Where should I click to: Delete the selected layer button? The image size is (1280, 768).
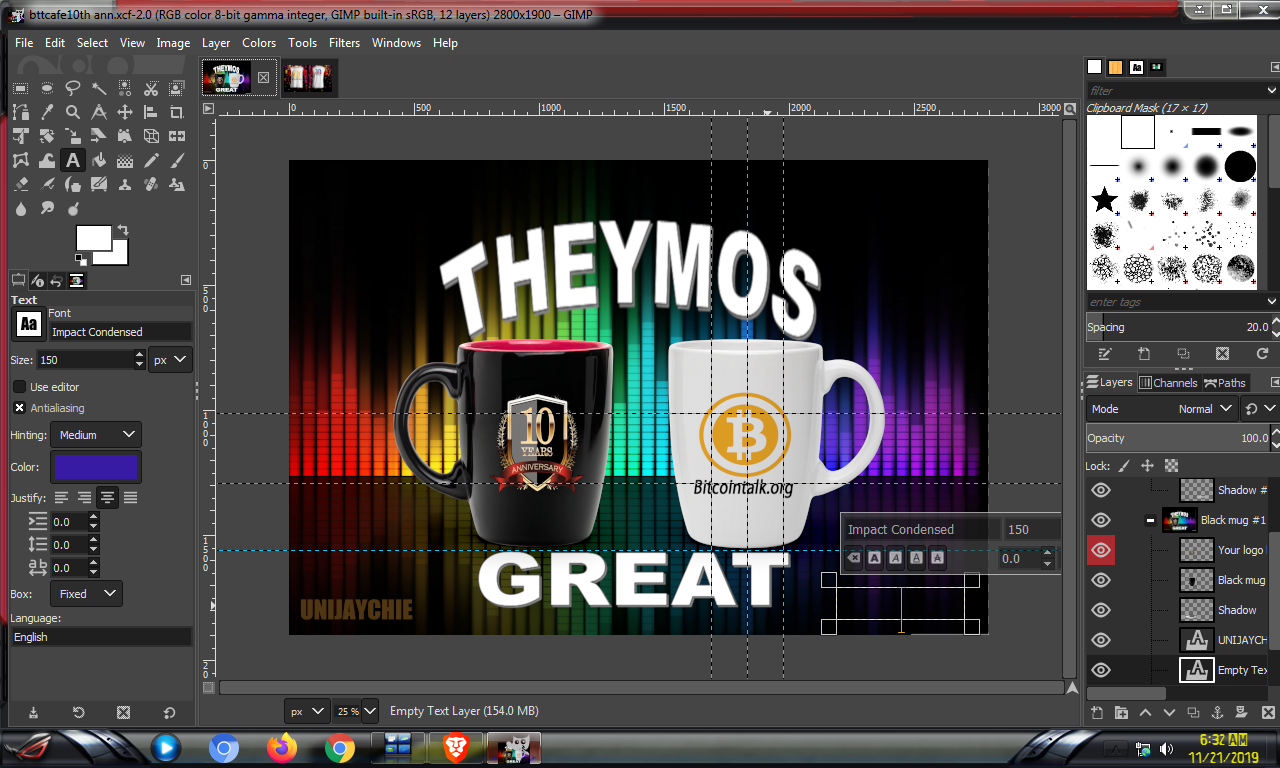[1268, 712]
